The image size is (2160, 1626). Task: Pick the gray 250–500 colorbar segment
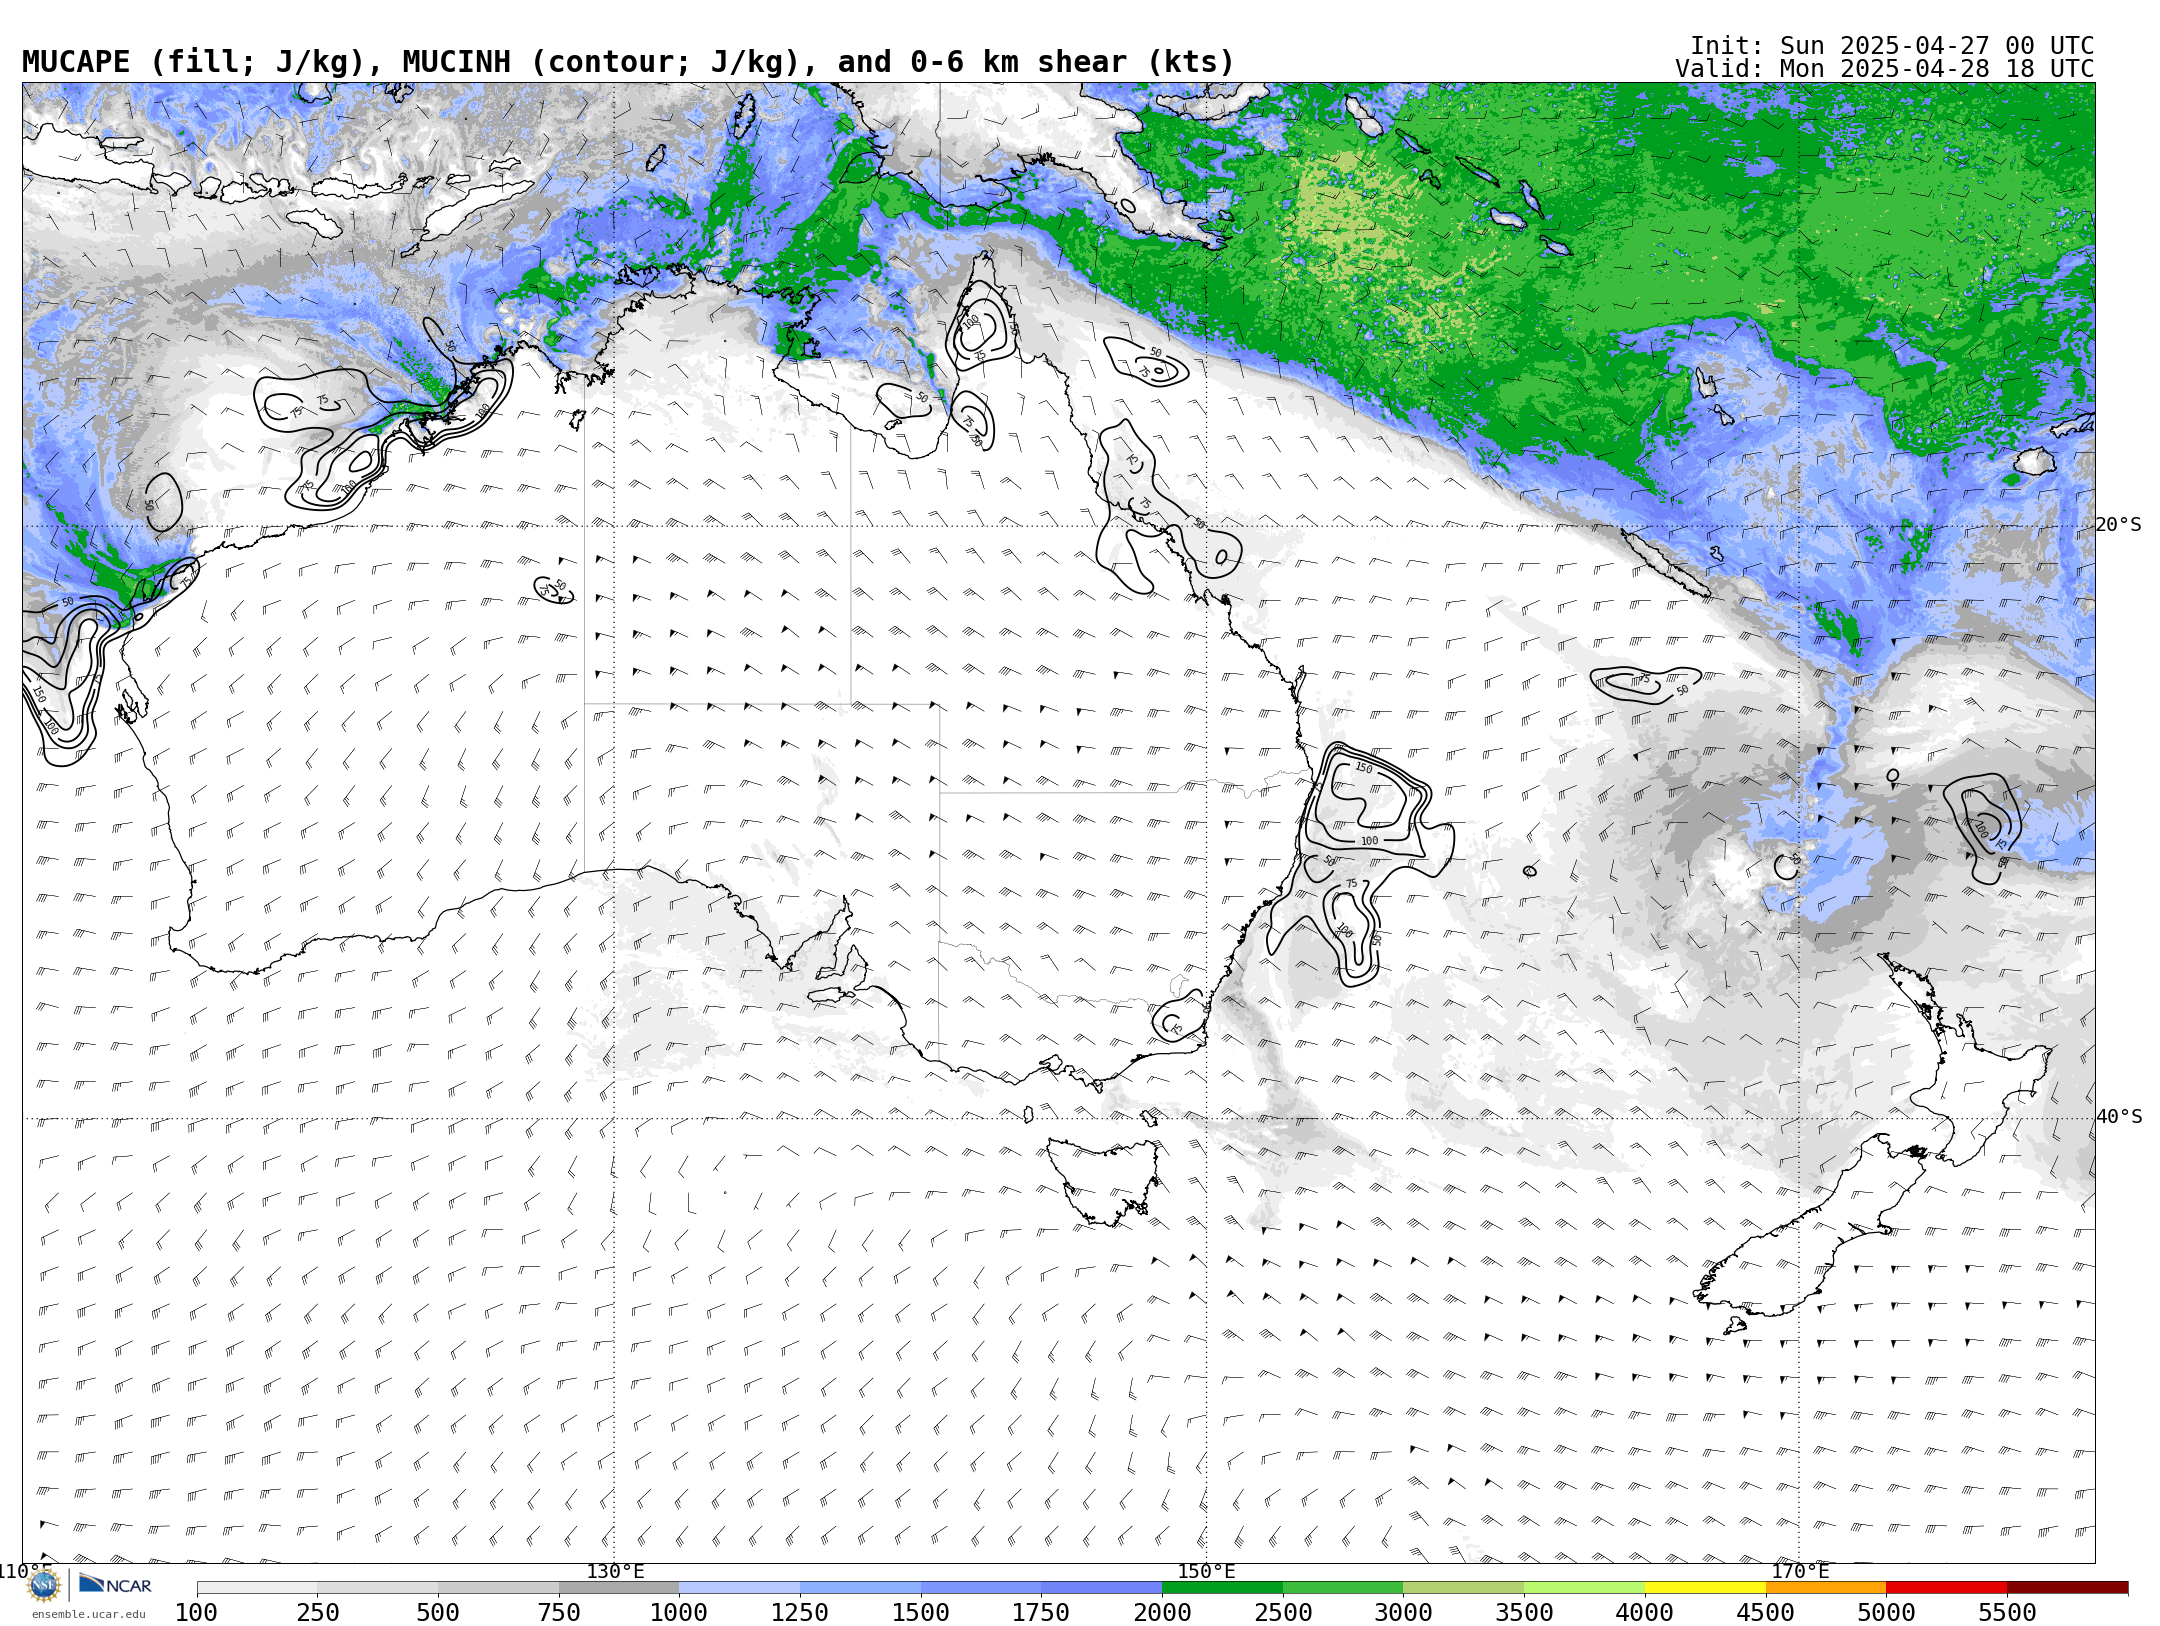(378, 1588)
